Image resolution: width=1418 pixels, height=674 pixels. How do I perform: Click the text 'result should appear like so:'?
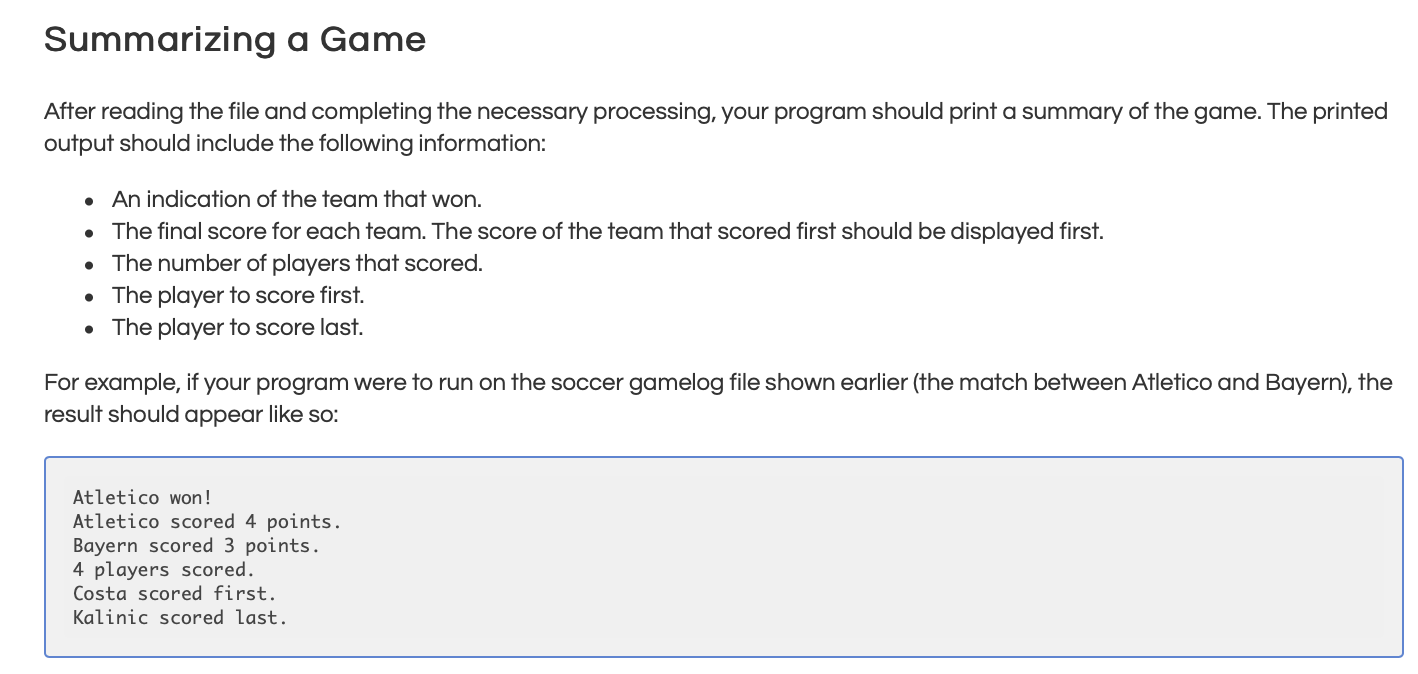click(x=191, y=414)
